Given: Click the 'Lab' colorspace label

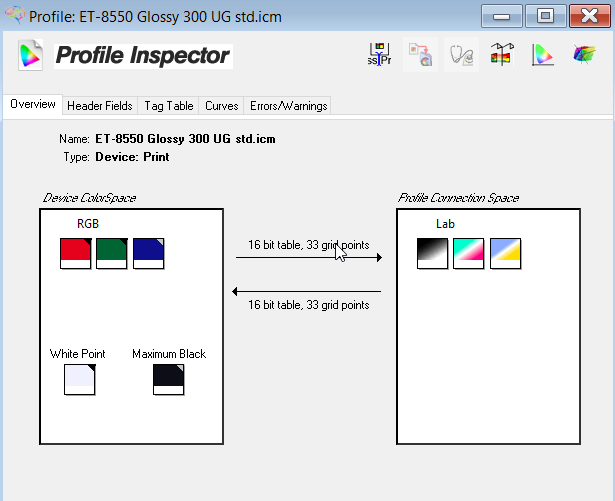Looking at the screenshot, I should tap(445, 224).
